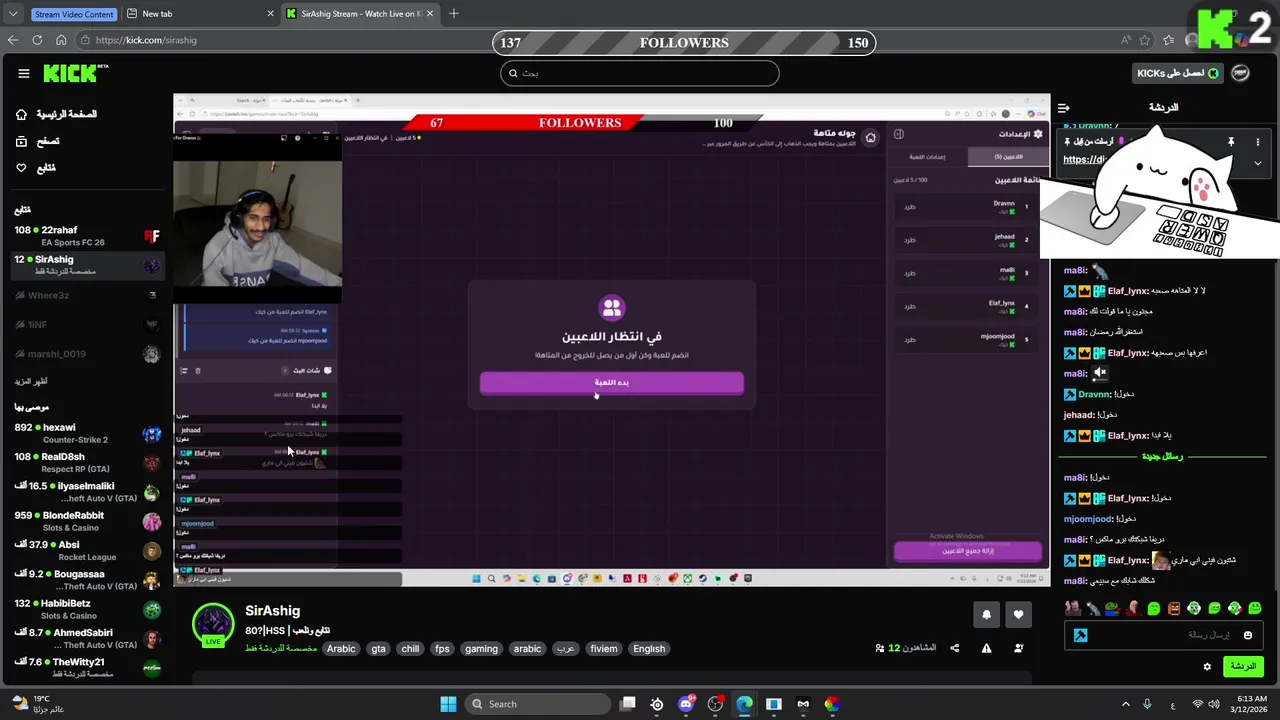The width and height of the screenshot is (1280, 720).
Task: Click the Arabic tag
Action: pos(341,648)
